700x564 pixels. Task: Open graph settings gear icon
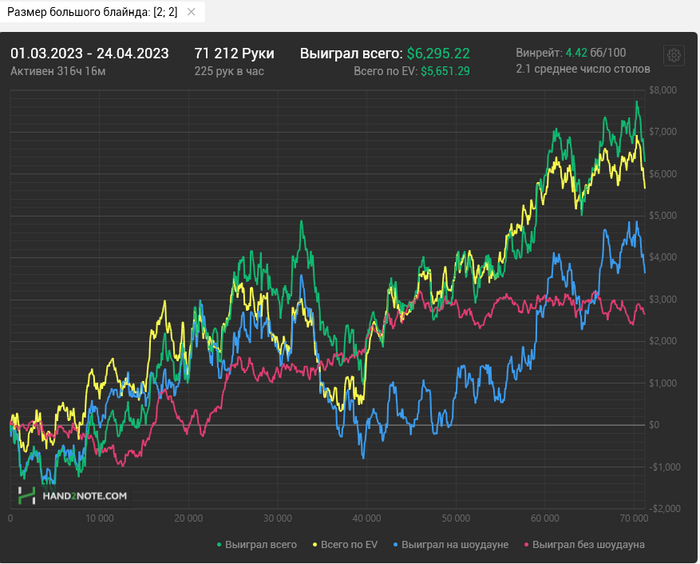(x=674, y=56)
